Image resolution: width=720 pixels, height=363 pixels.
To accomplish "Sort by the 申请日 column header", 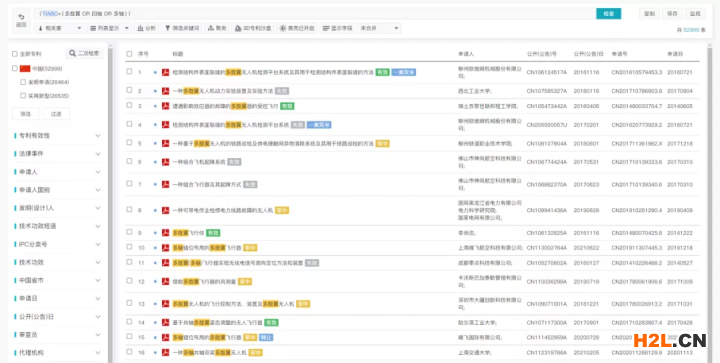I will click(x=675, y=54).
